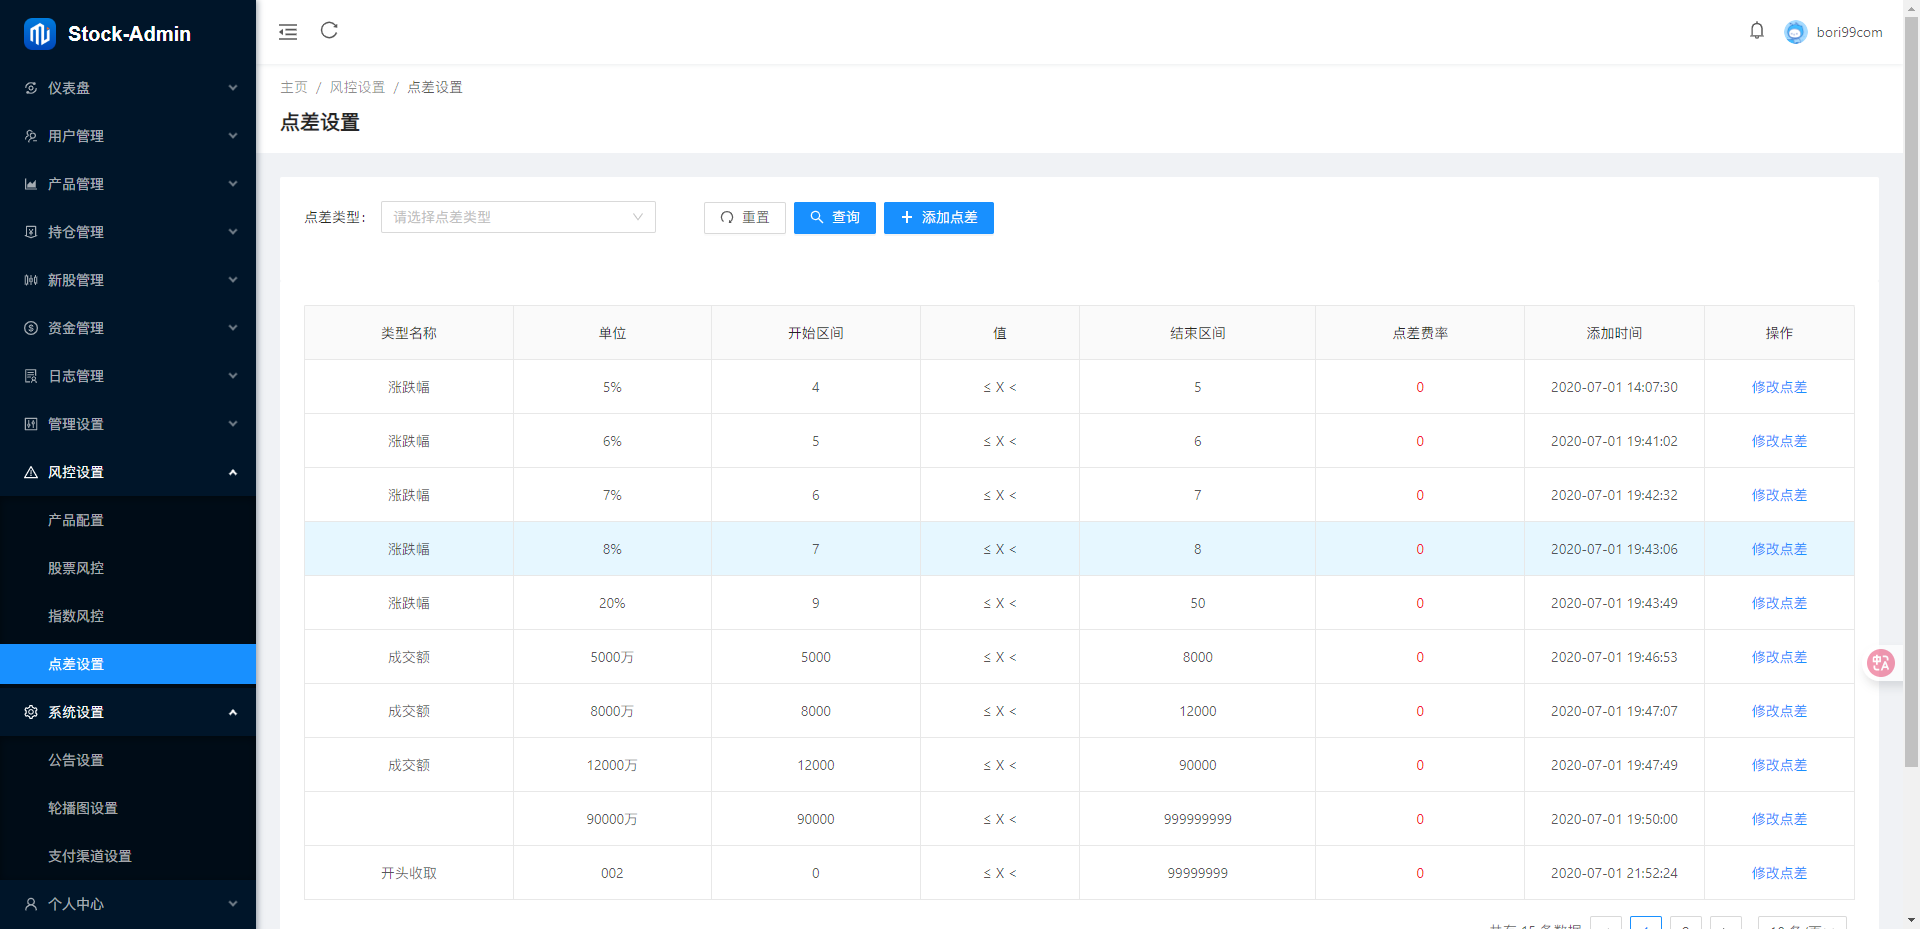This screenshot has height=929, width=1920.
Task: Select the 点差设置 submenu item
Action: pos(128,664)
